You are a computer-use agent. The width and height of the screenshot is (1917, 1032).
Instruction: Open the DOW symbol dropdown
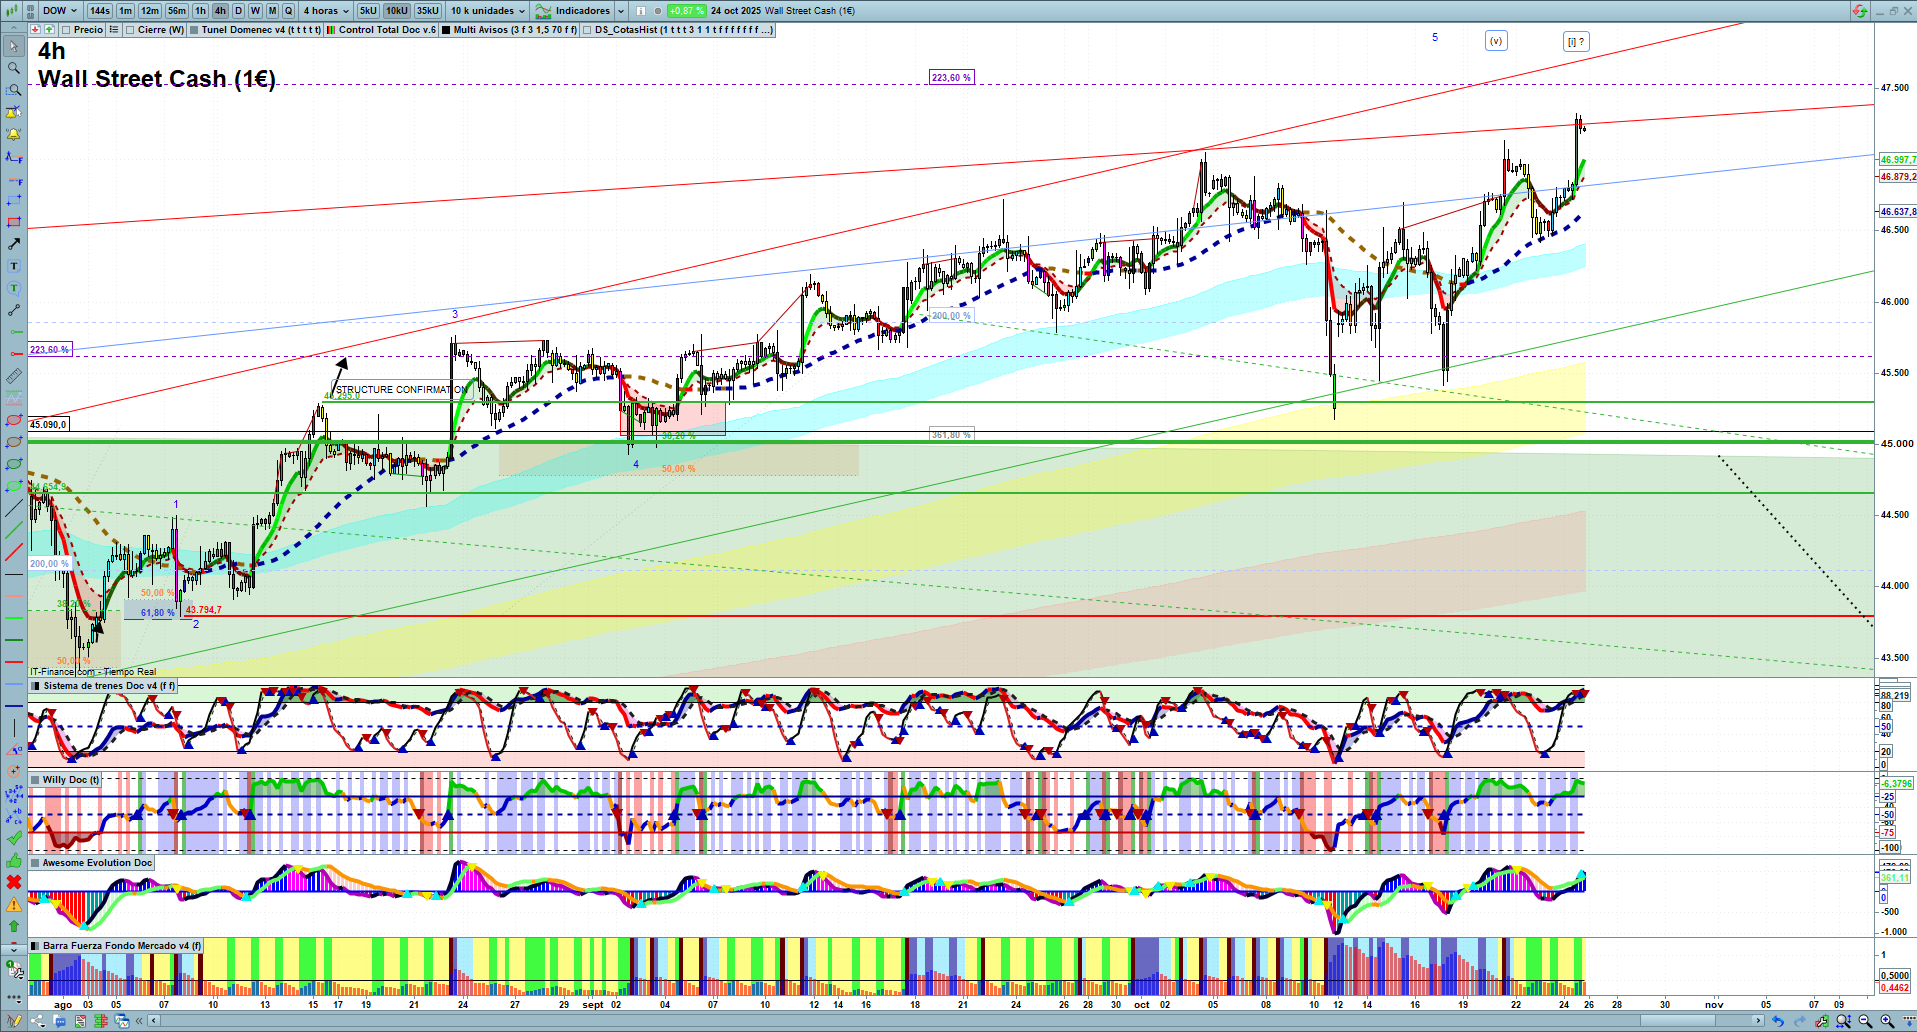click(x=59, y=11)
